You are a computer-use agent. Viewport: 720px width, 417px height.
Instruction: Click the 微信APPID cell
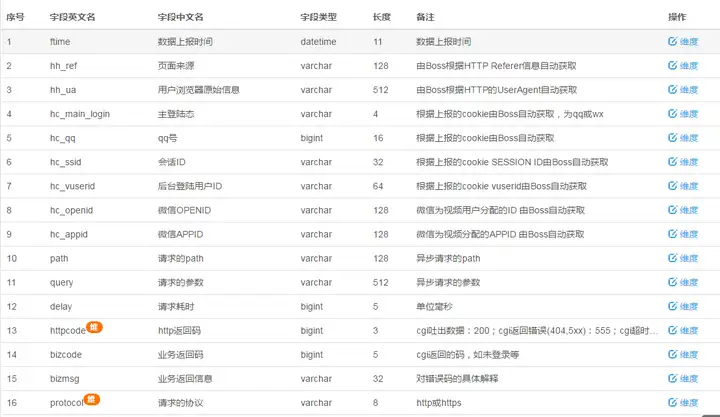pos(180,234)
